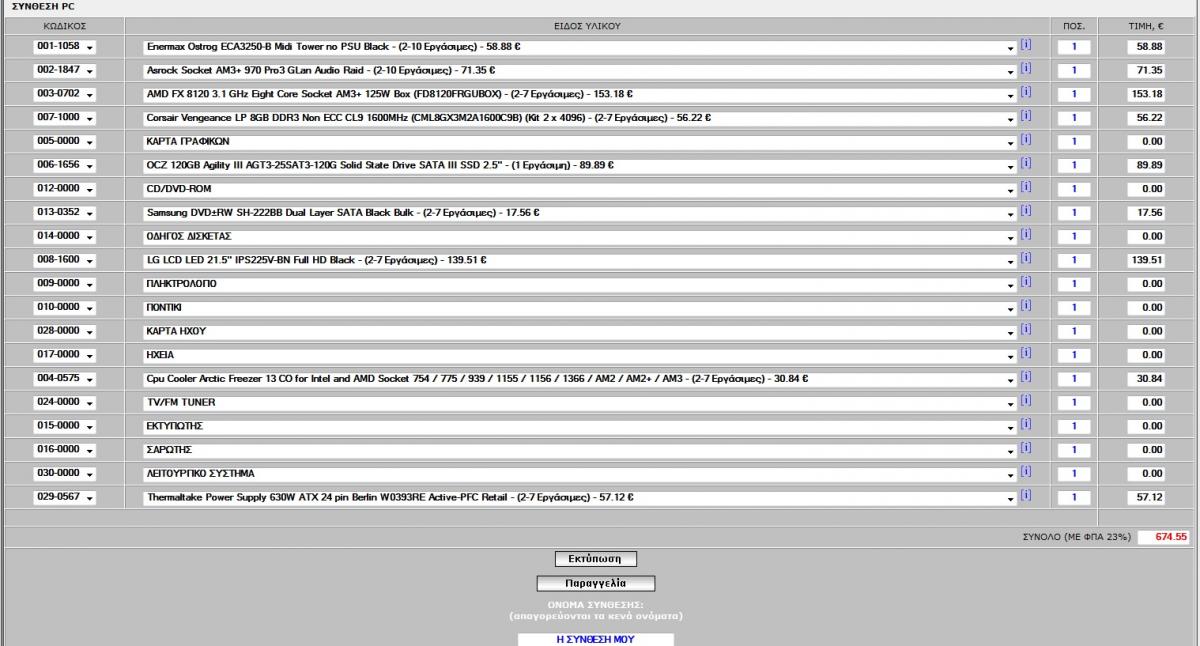Click quantity field for ΗΧΕΙΑ row
Image resolution: width=1200 pixels, height=646 pixels.
click(1074, 355)
